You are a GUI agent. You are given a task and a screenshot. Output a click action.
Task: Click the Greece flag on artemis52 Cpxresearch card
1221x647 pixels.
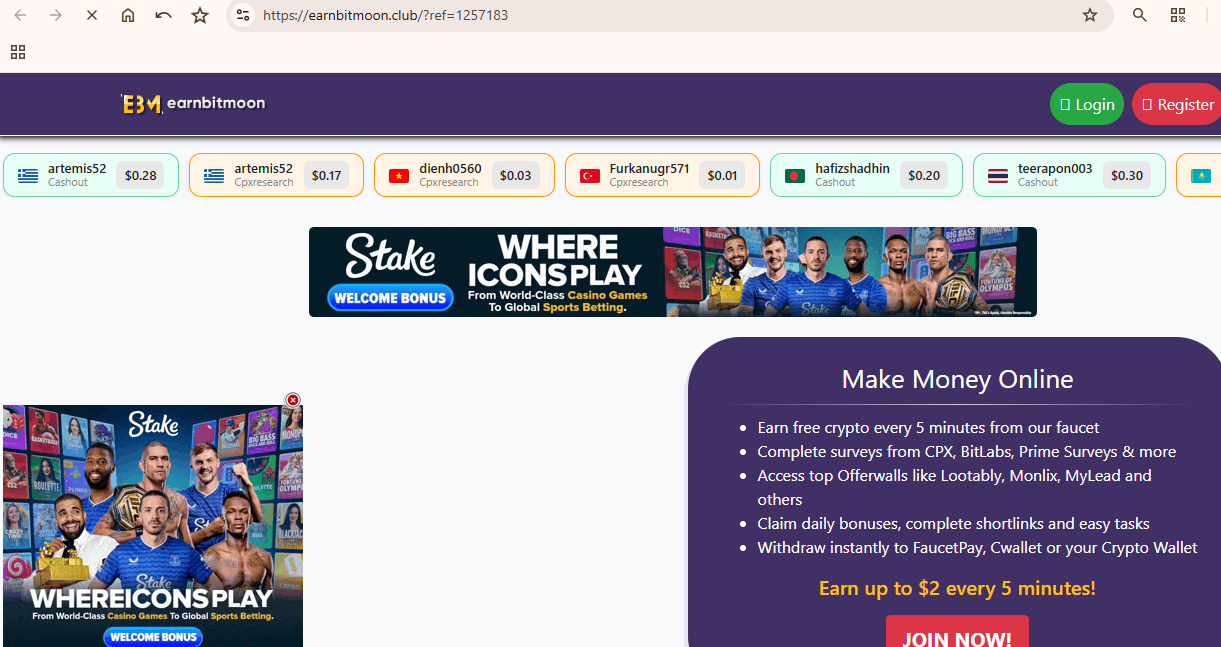click(x=214, y=176)
